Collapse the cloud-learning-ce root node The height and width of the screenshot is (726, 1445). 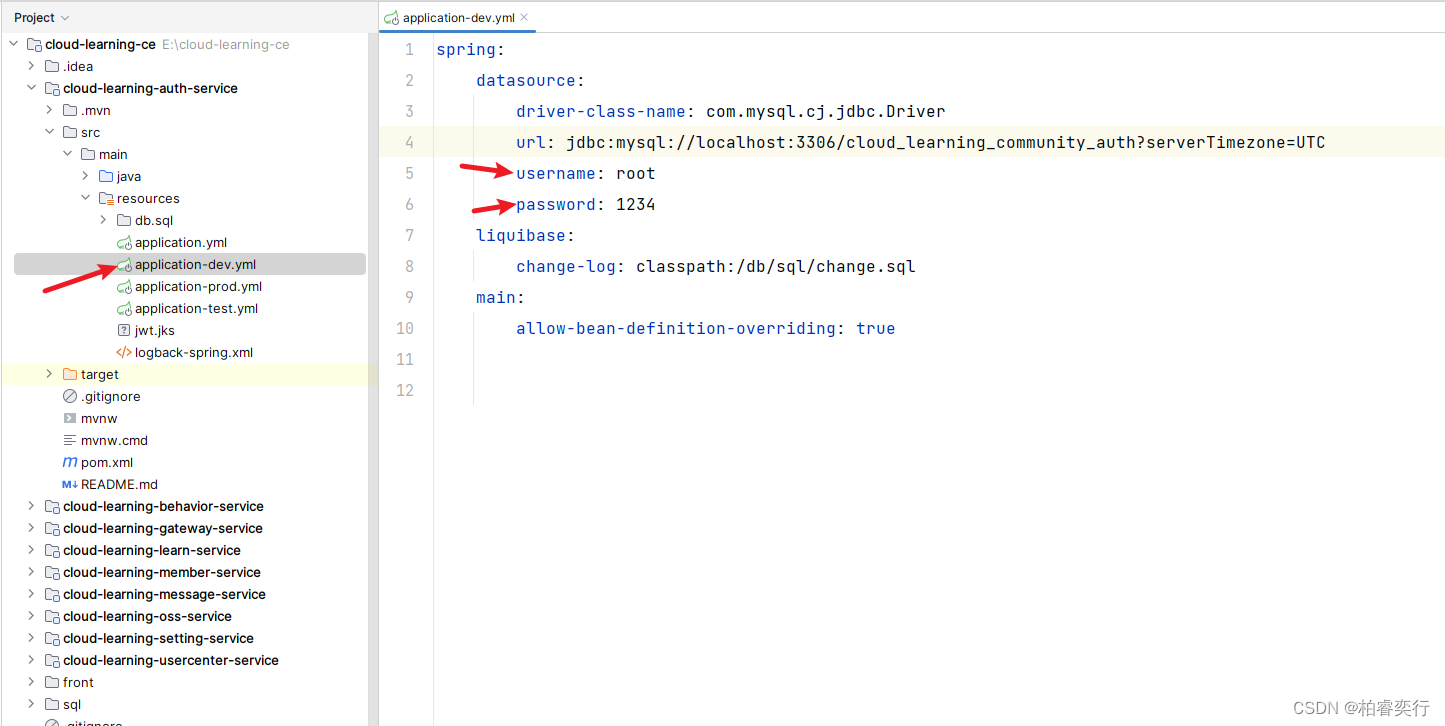(14, 44)
